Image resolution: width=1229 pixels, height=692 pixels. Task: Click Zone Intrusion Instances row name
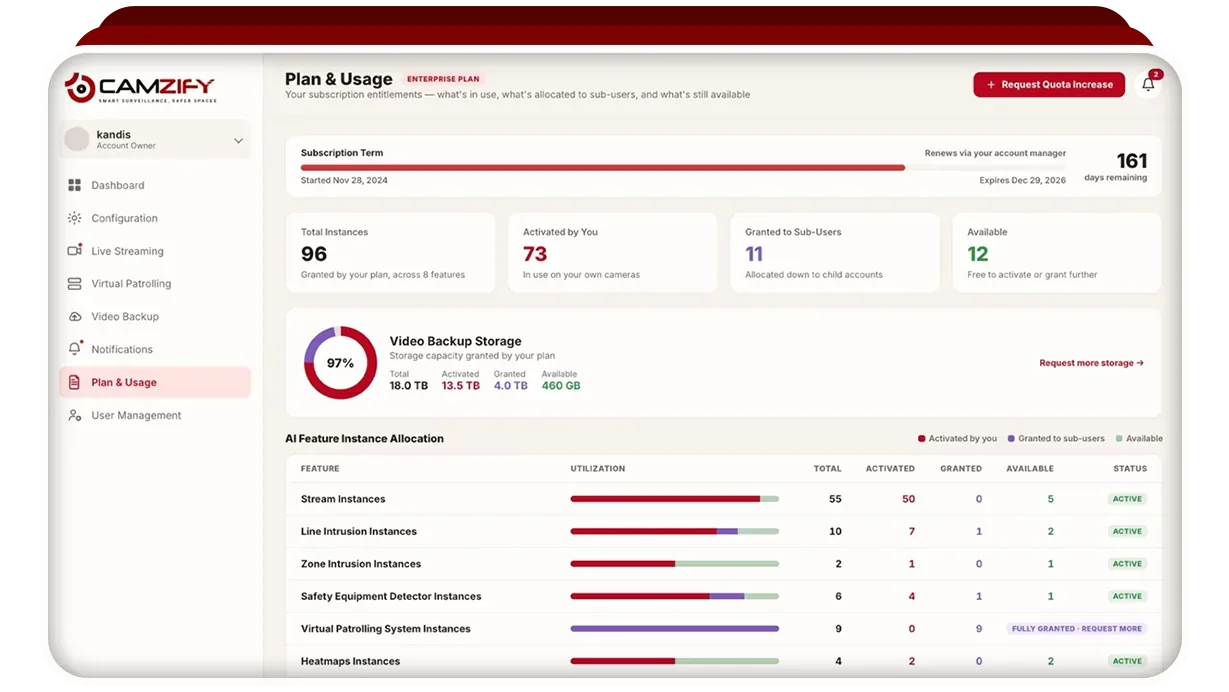(361, 564)
